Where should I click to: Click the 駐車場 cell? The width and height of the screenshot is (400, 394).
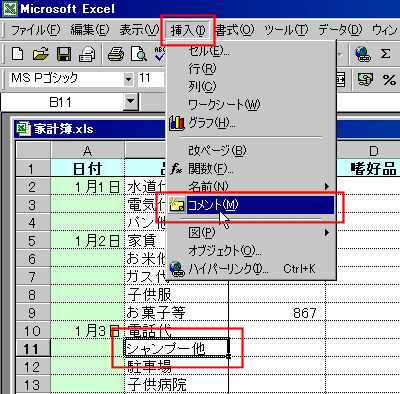coord(177,367)
